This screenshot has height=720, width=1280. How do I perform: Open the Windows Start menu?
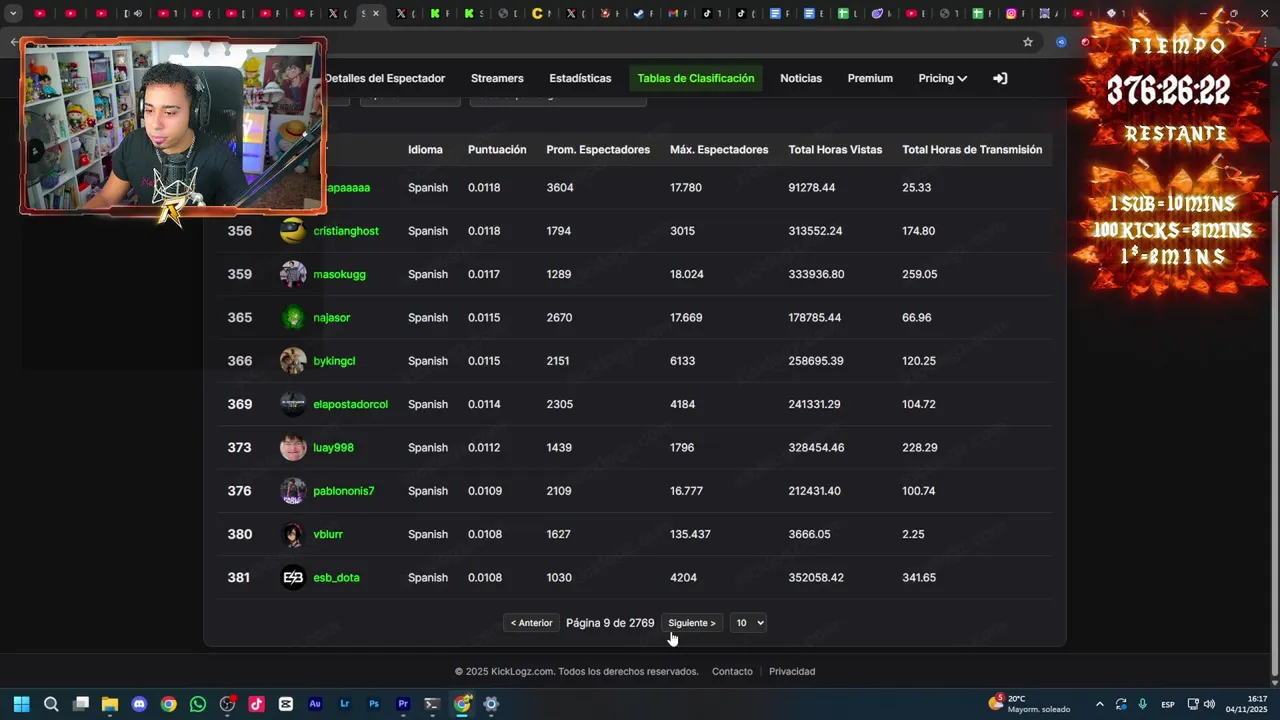(22, 704)
